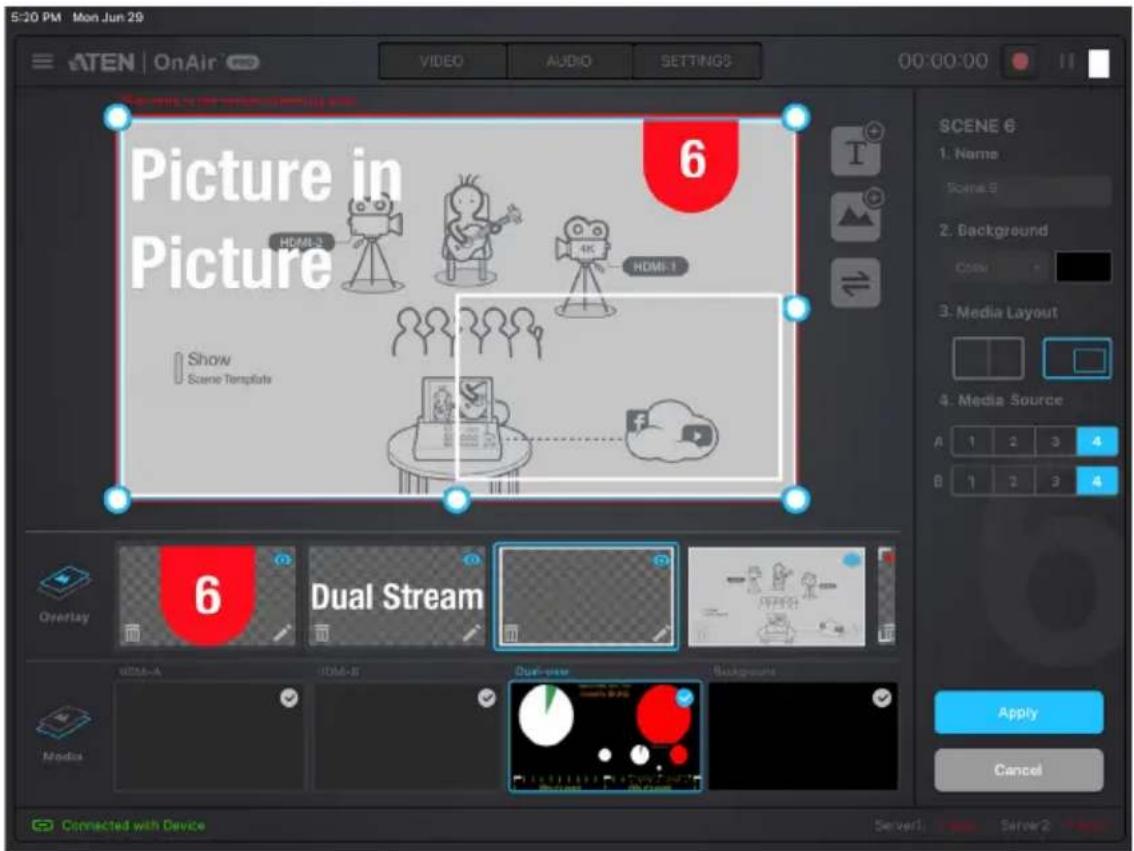Image resolution: width=1134 pixels, height=851 pixels.
Task: Edit the red 6 badge overlay
Action: [282, 633]
